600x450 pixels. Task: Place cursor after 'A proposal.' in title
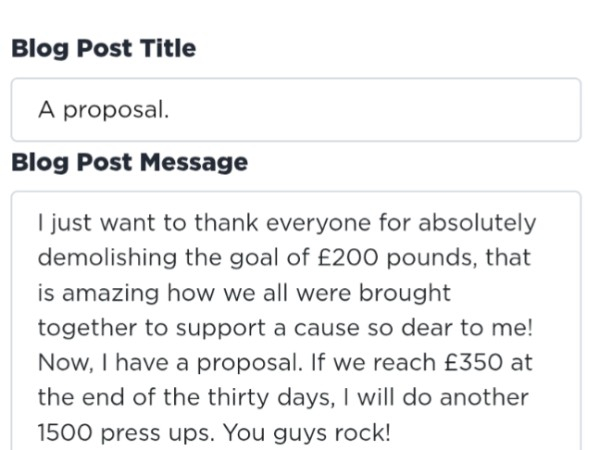tap(170, 110)
